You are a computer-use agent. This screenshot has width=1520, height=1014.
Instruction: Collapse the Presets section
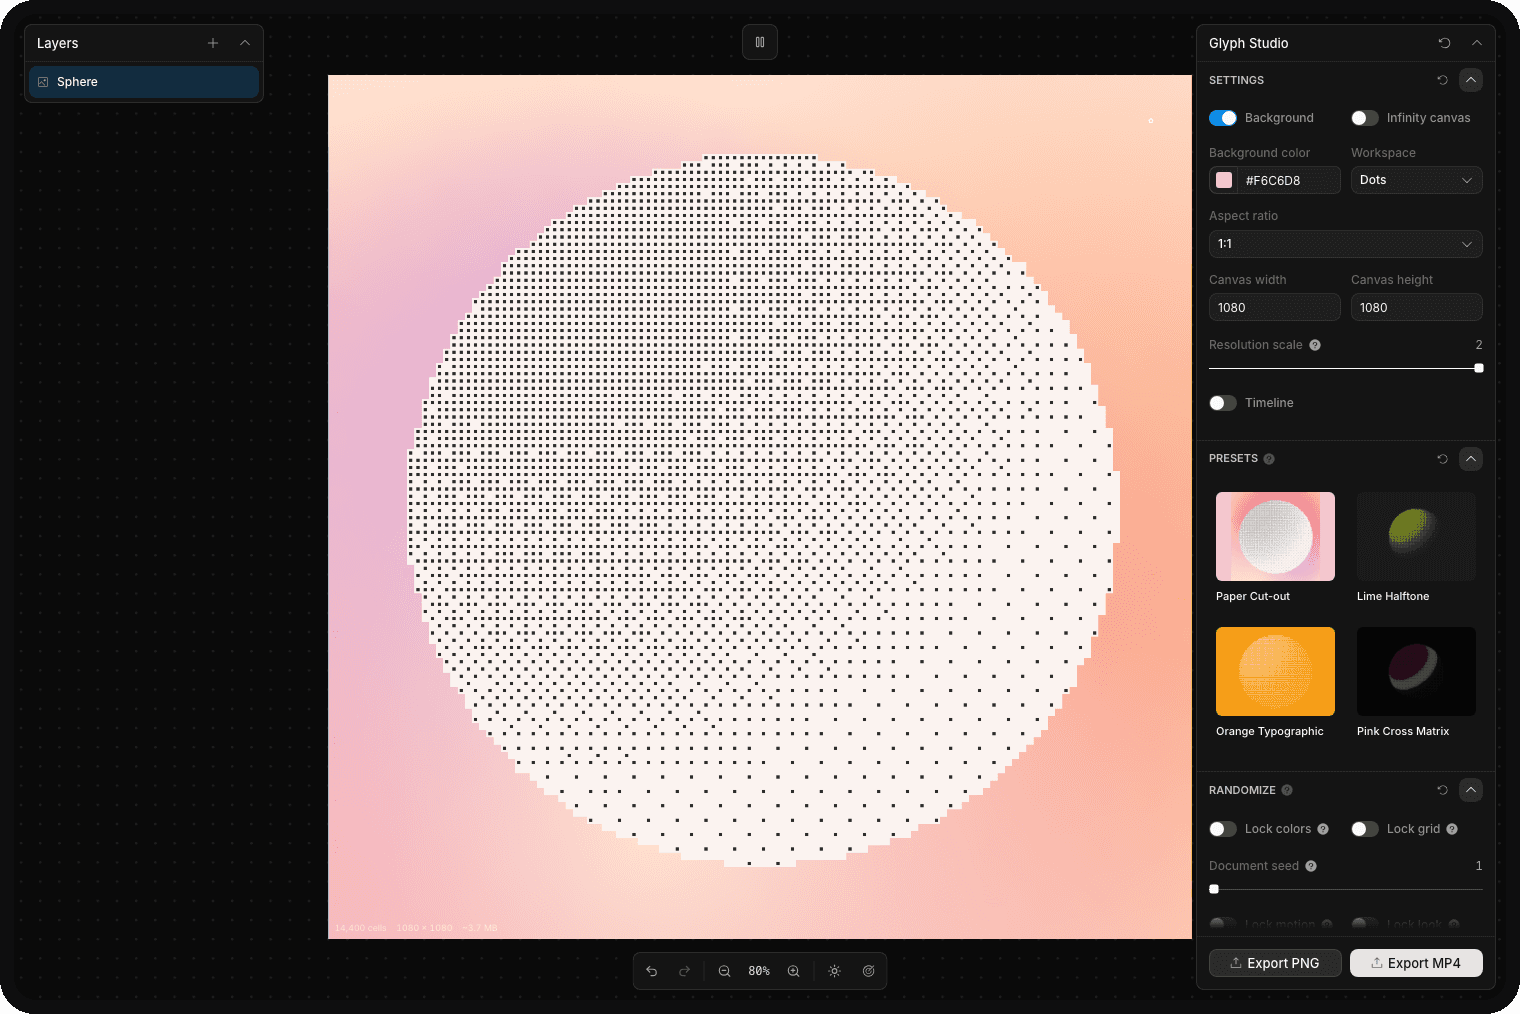point(1471,459)
